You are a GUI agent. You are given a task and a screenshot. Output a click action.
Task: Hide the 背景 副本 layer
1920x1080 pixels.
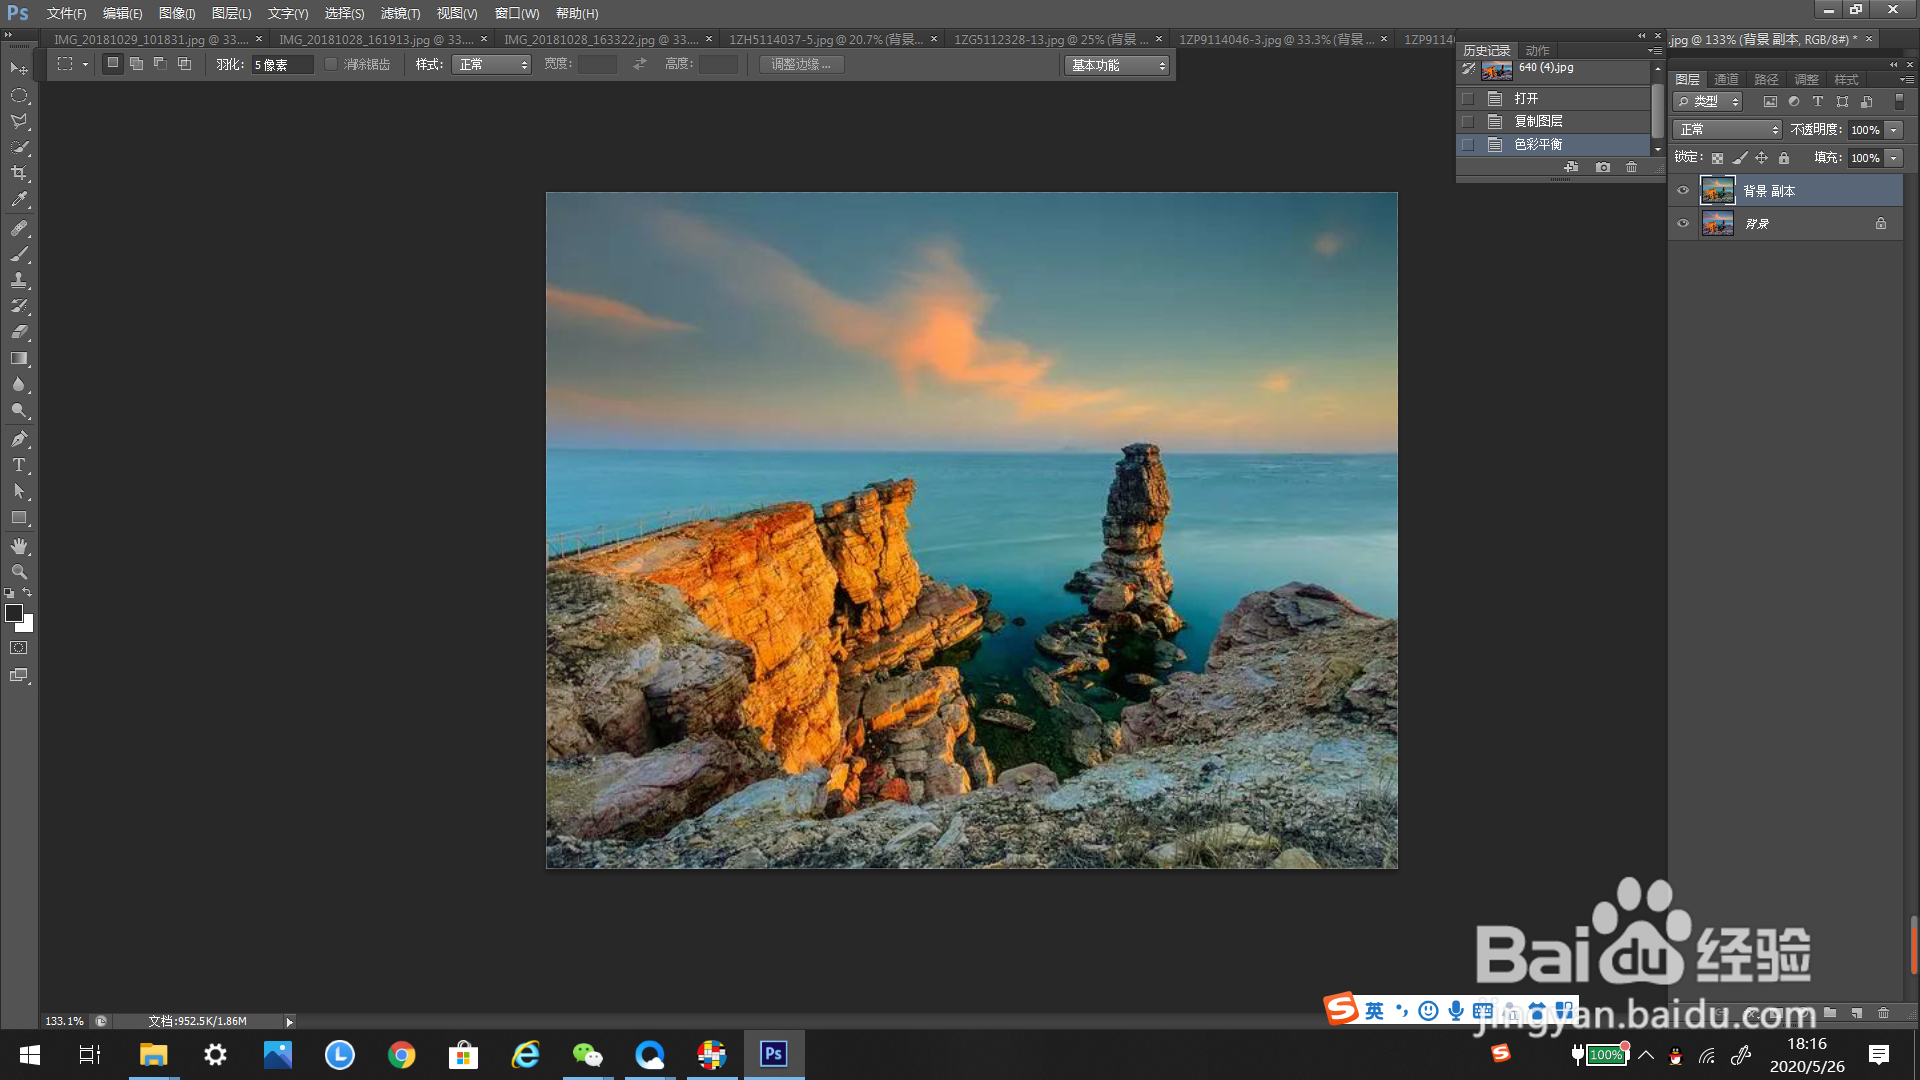click(x=1683, y=190)
